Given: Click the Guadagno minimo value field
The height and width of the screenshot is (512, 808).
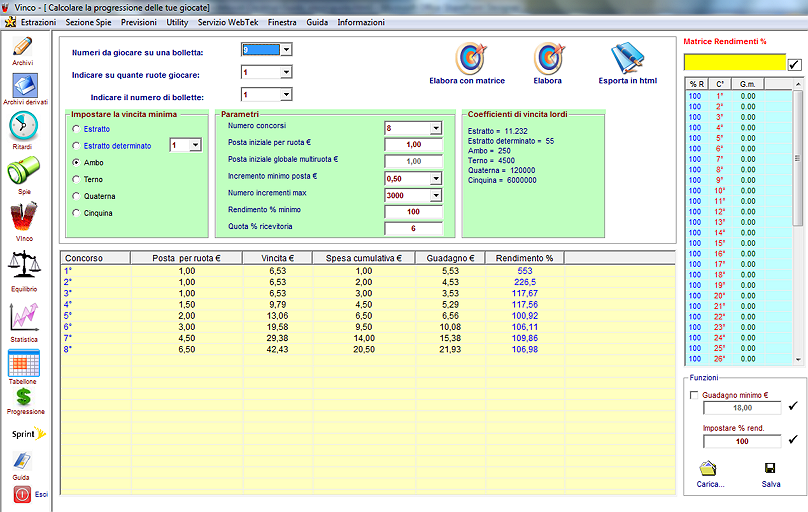Looking at the screenshot, I should pos(742,408).
